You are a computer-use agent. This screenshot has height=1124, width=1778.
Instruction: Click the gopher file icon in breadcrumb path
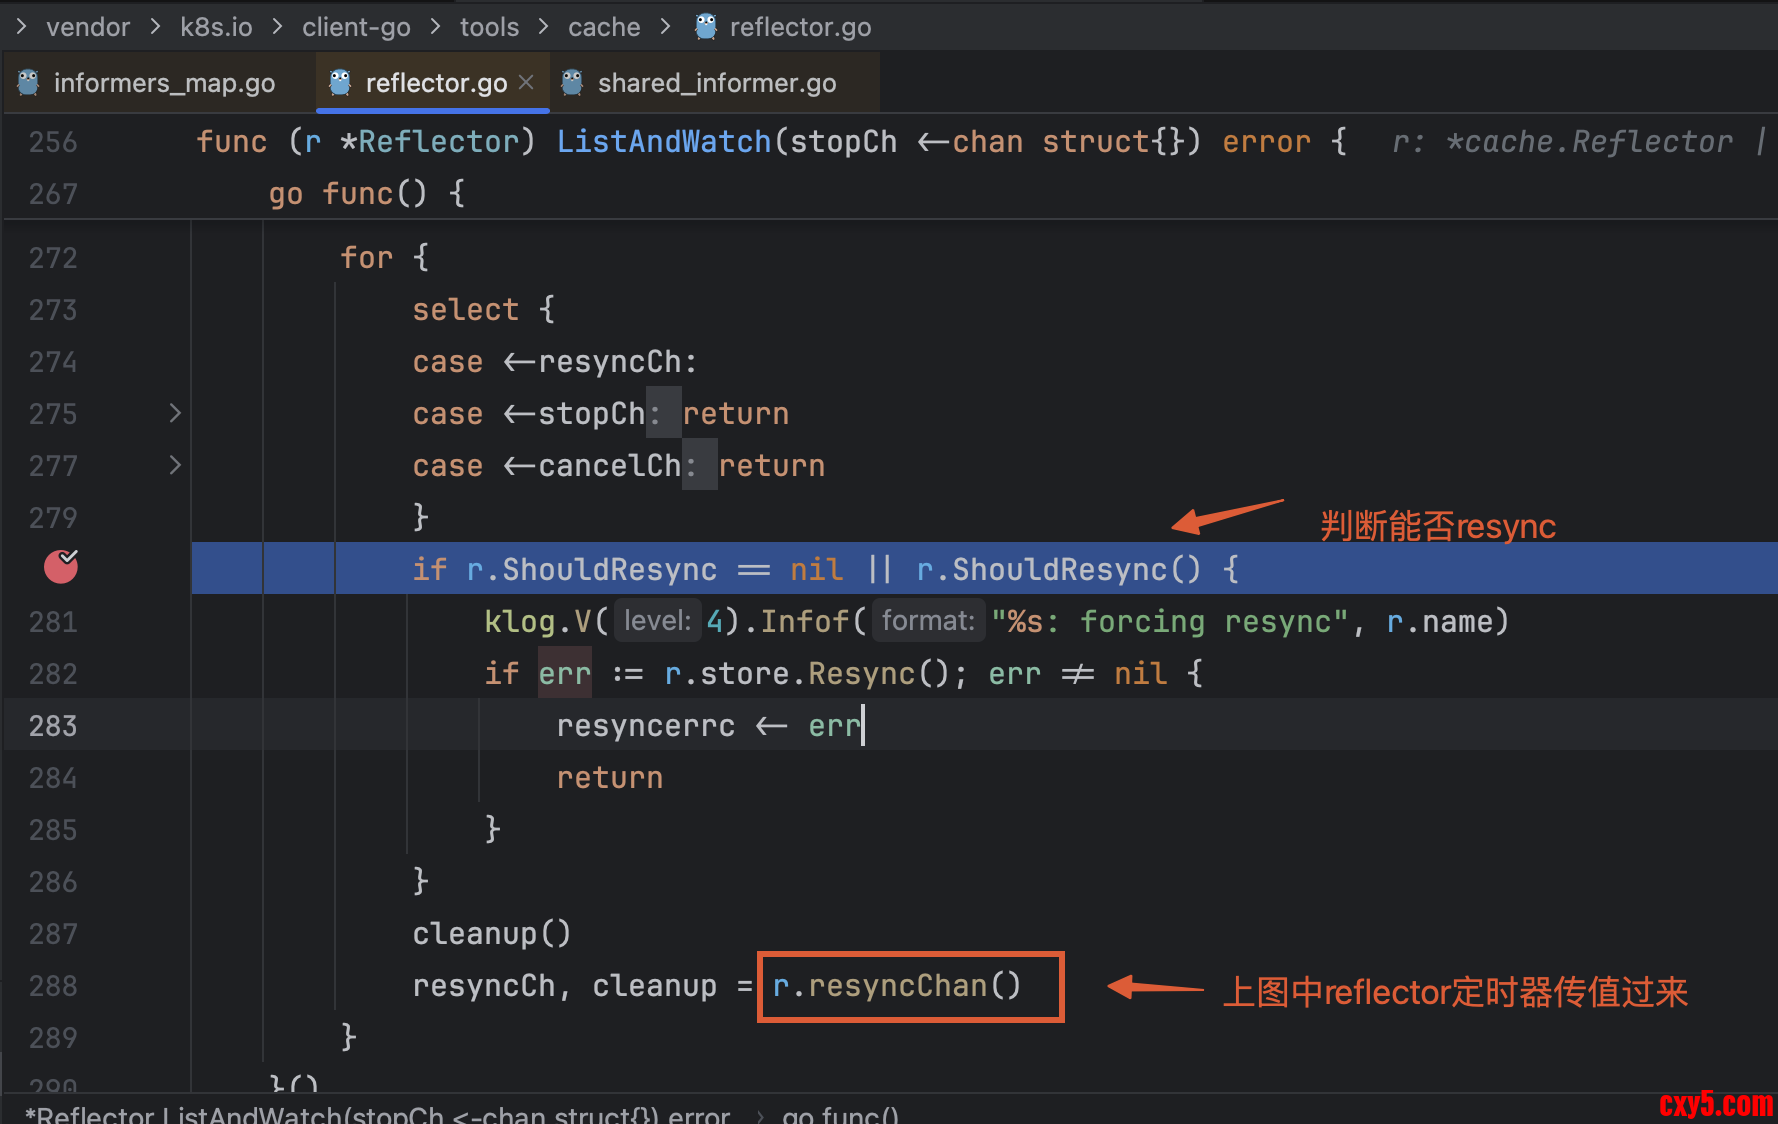[706, 27]
